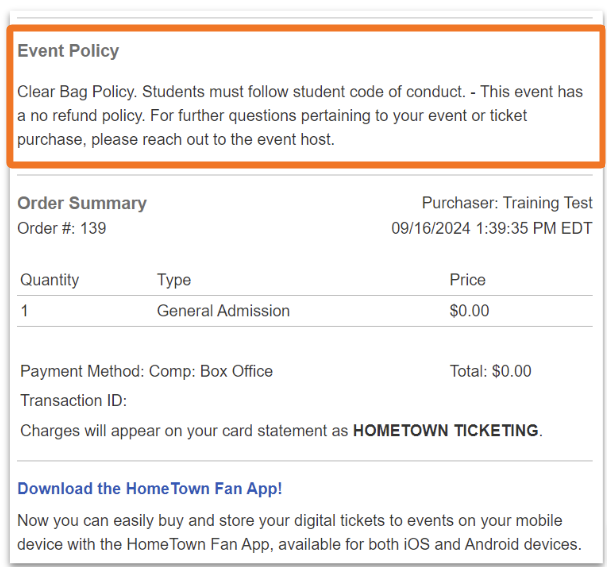This screenshot has width=607, height=567.
Task: Click the "Total: $0.00" amount
Action: tap(490, 371)
